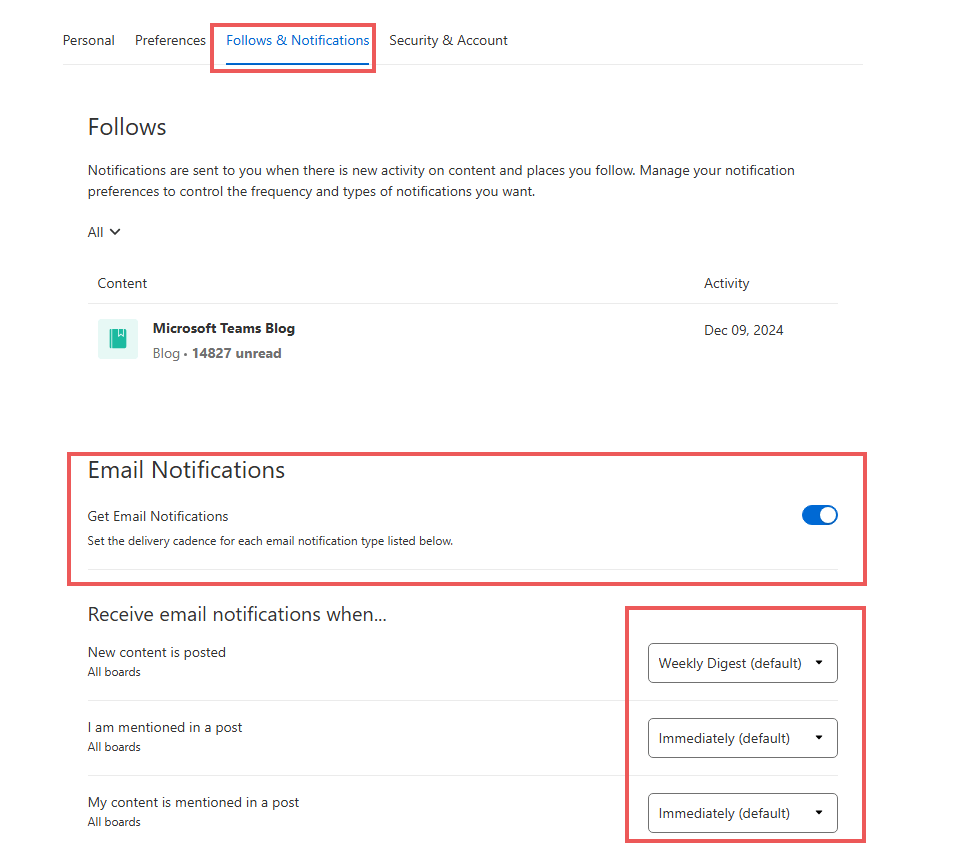Open the Weekly Digest (default) dropdown
The width and height of the screenshot is (974, 844).
pyautogui.click(x=742, y=663)
